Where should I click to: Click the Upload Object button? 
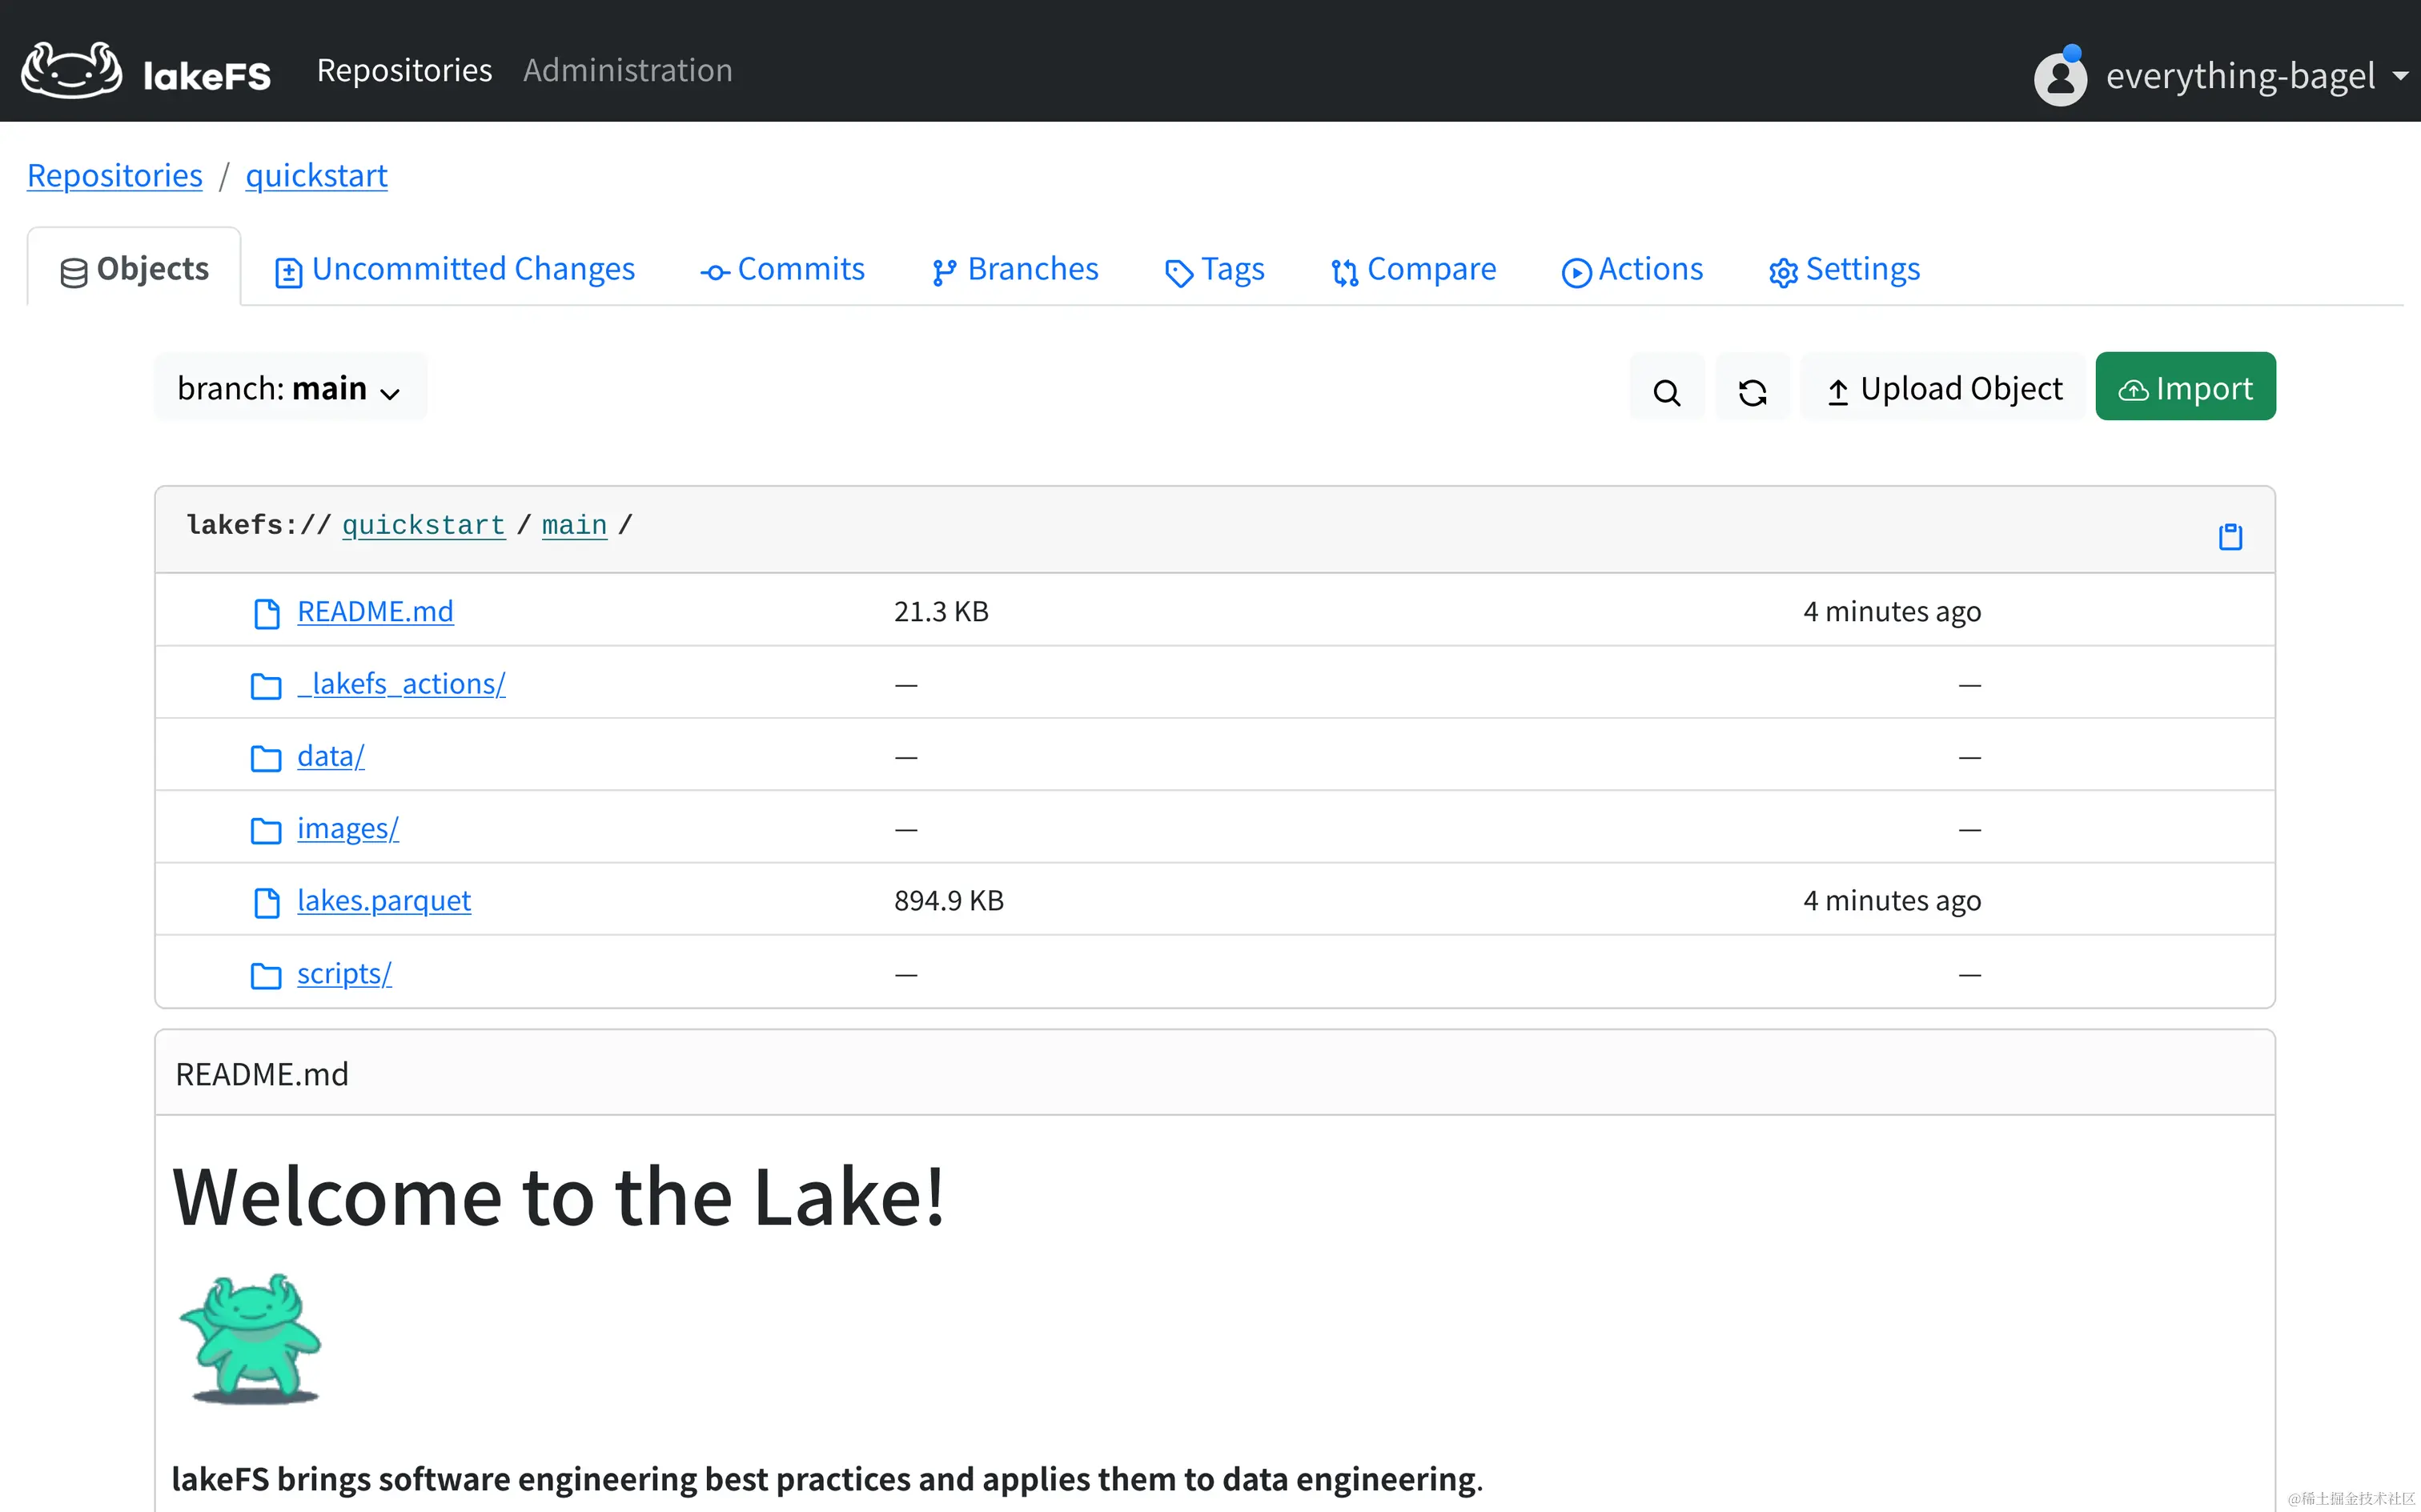1944,388
